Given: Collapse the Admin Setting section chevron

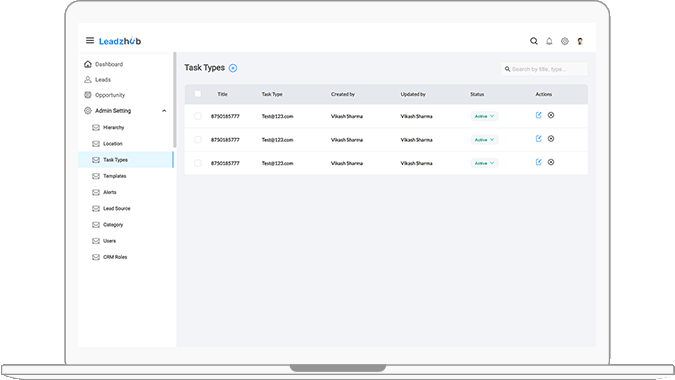Looking at the screenshot, I should pyautogui.click(x=164, y=111).
